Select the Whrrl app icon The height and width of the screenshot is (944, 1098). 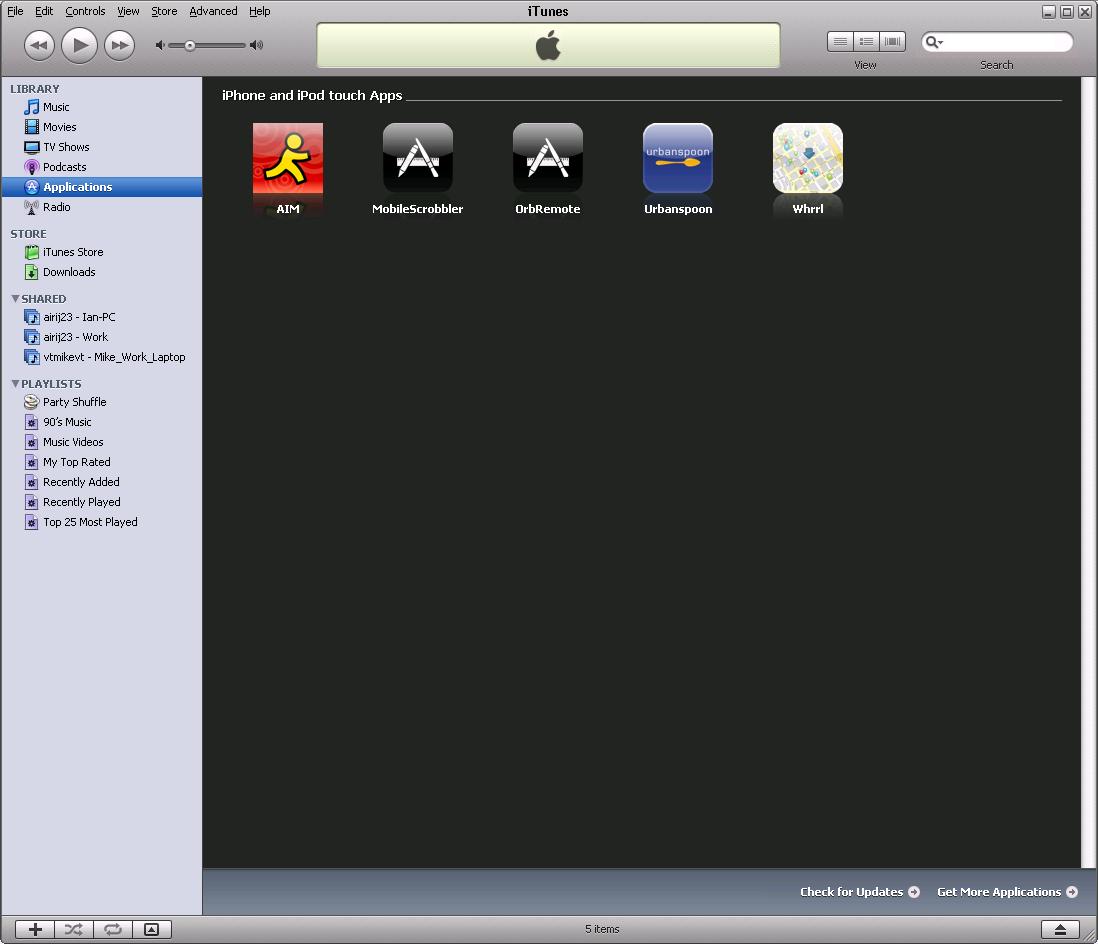807,158
